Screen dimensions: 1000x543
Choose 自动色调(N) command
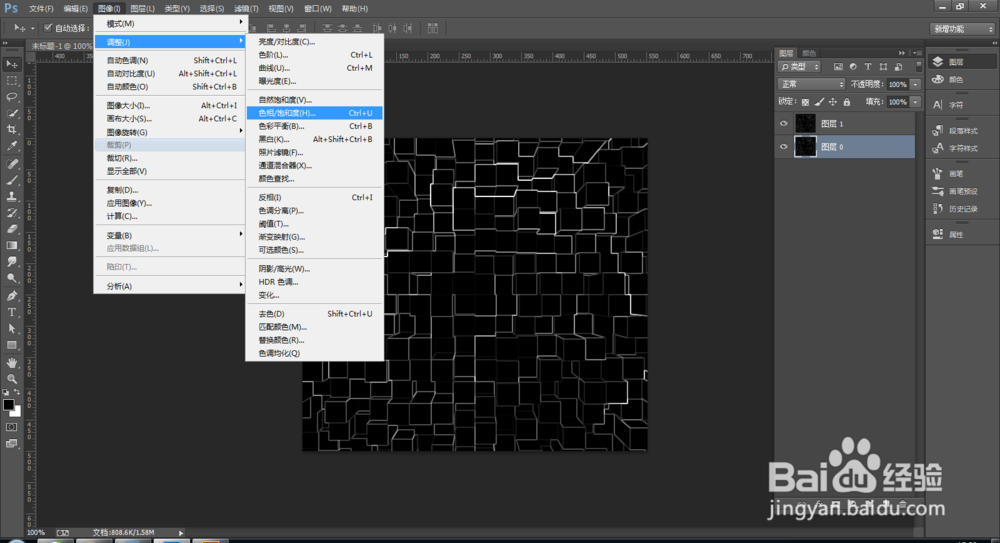pos(169,60)
